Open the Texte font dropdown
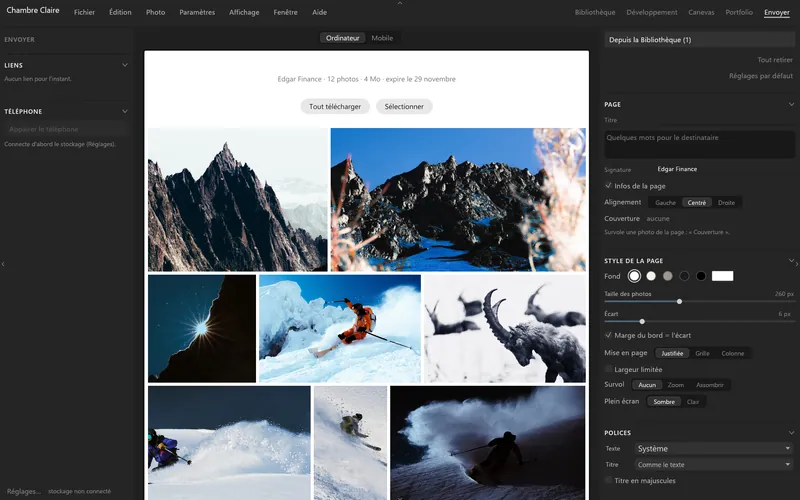The image size is (800, 500). coord(714,448)
